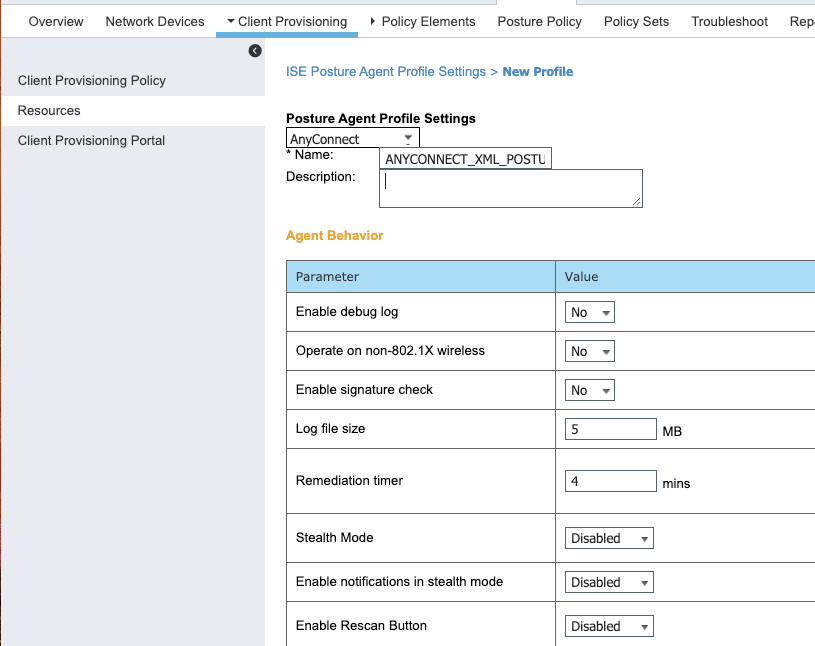Open the Operate on non-802.1X wireless dropdown
Image resolution: width=815 pixels, height=646 pixels.
tap(589, 352)
